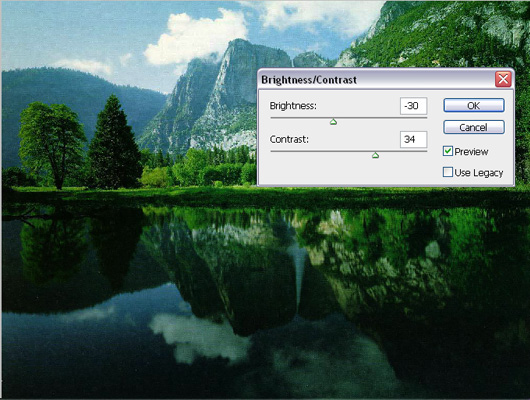Image resolution: width=530 pixels, height=400 pixels.
Task: Focus the Brightness value field showing -30
Action: [x=413, y=106]
